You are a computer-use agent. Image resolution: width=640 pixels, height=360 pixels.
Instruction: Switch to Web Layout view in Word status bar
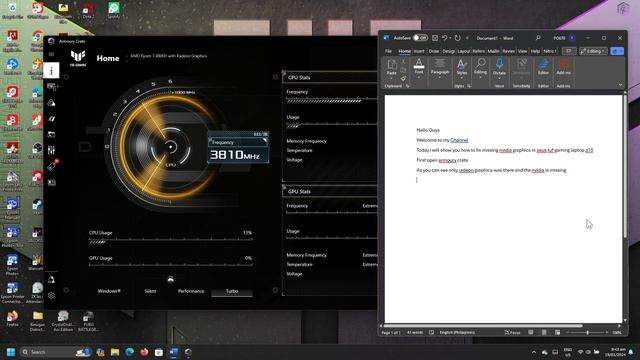tap(558, 333)
